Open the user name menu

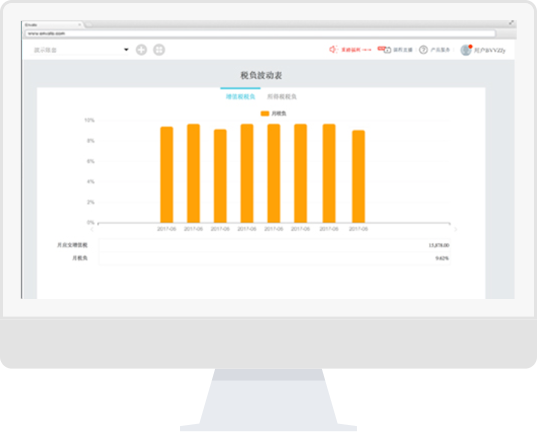pyautogui.click(x=489, y=50)
